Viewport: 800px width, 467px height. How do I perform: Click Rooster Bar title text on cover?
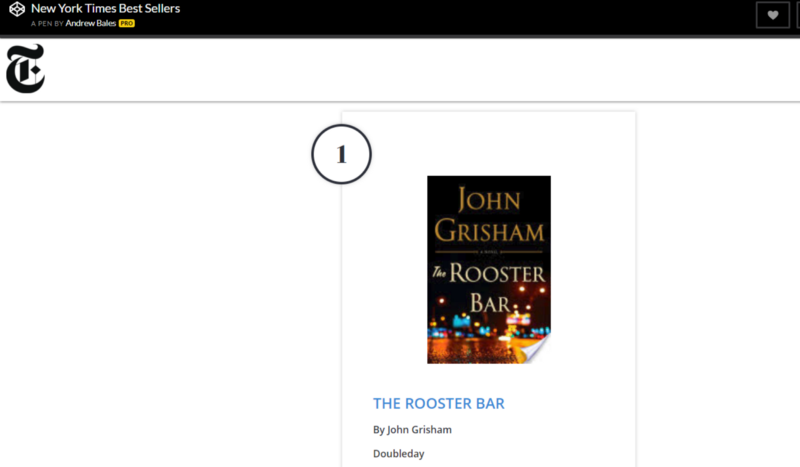point(490,288)
